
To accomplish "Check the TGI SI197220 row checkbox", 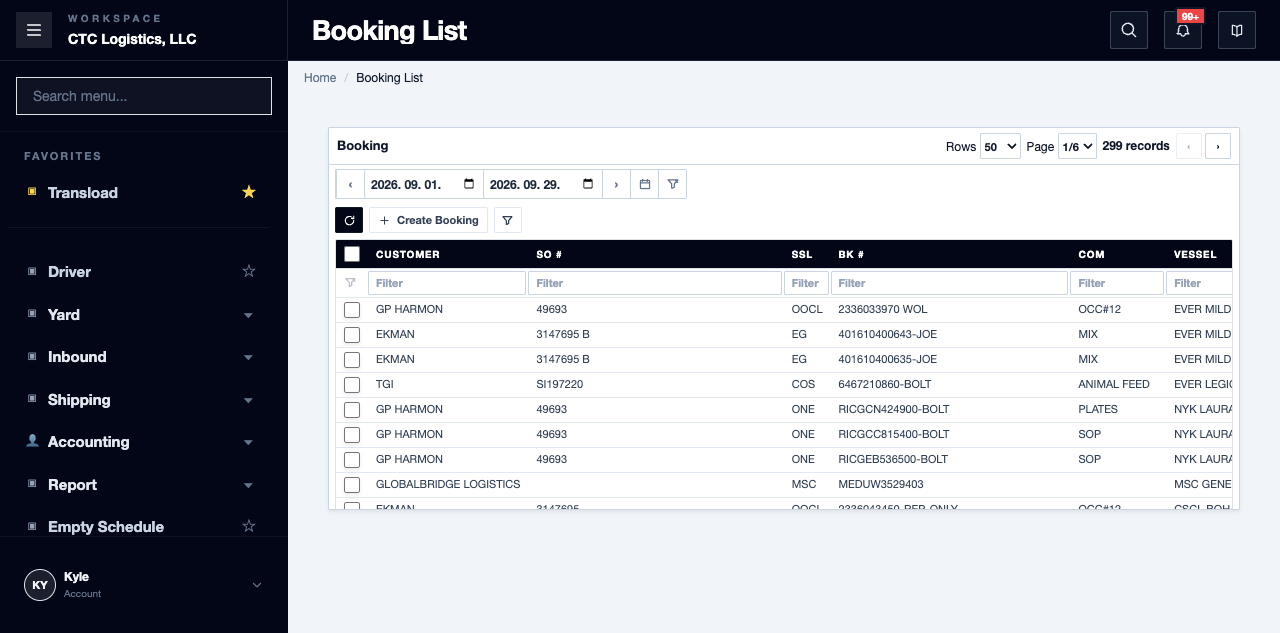I will point(352,385).
